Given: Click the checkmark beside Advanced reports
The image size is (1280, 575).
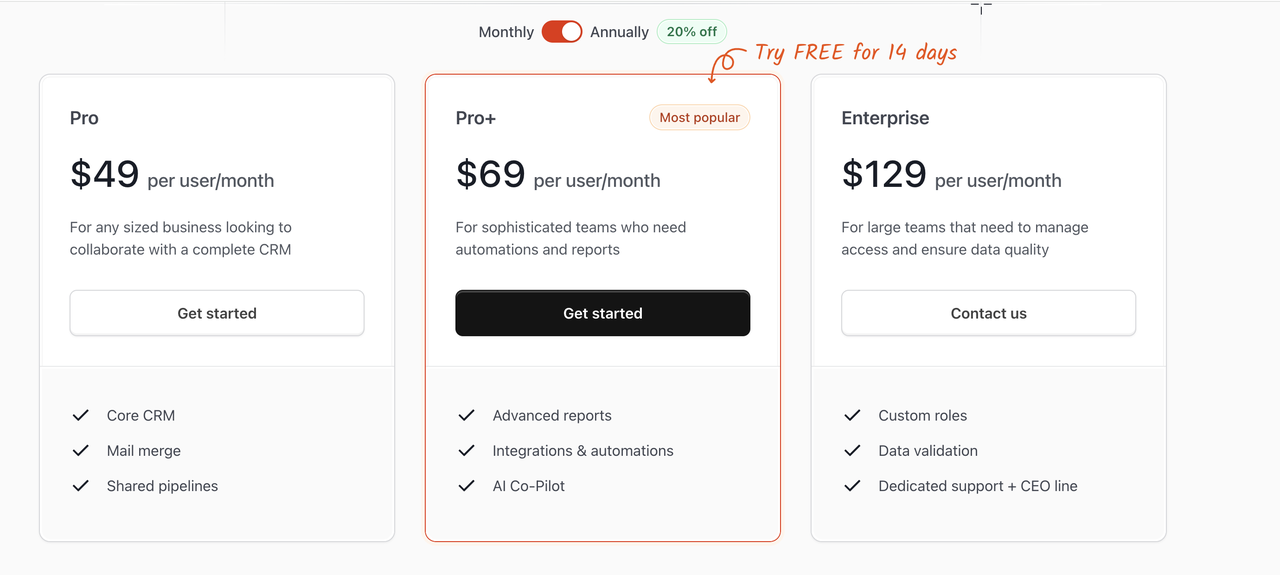Looking at the screenshot, I should point(466,415).
